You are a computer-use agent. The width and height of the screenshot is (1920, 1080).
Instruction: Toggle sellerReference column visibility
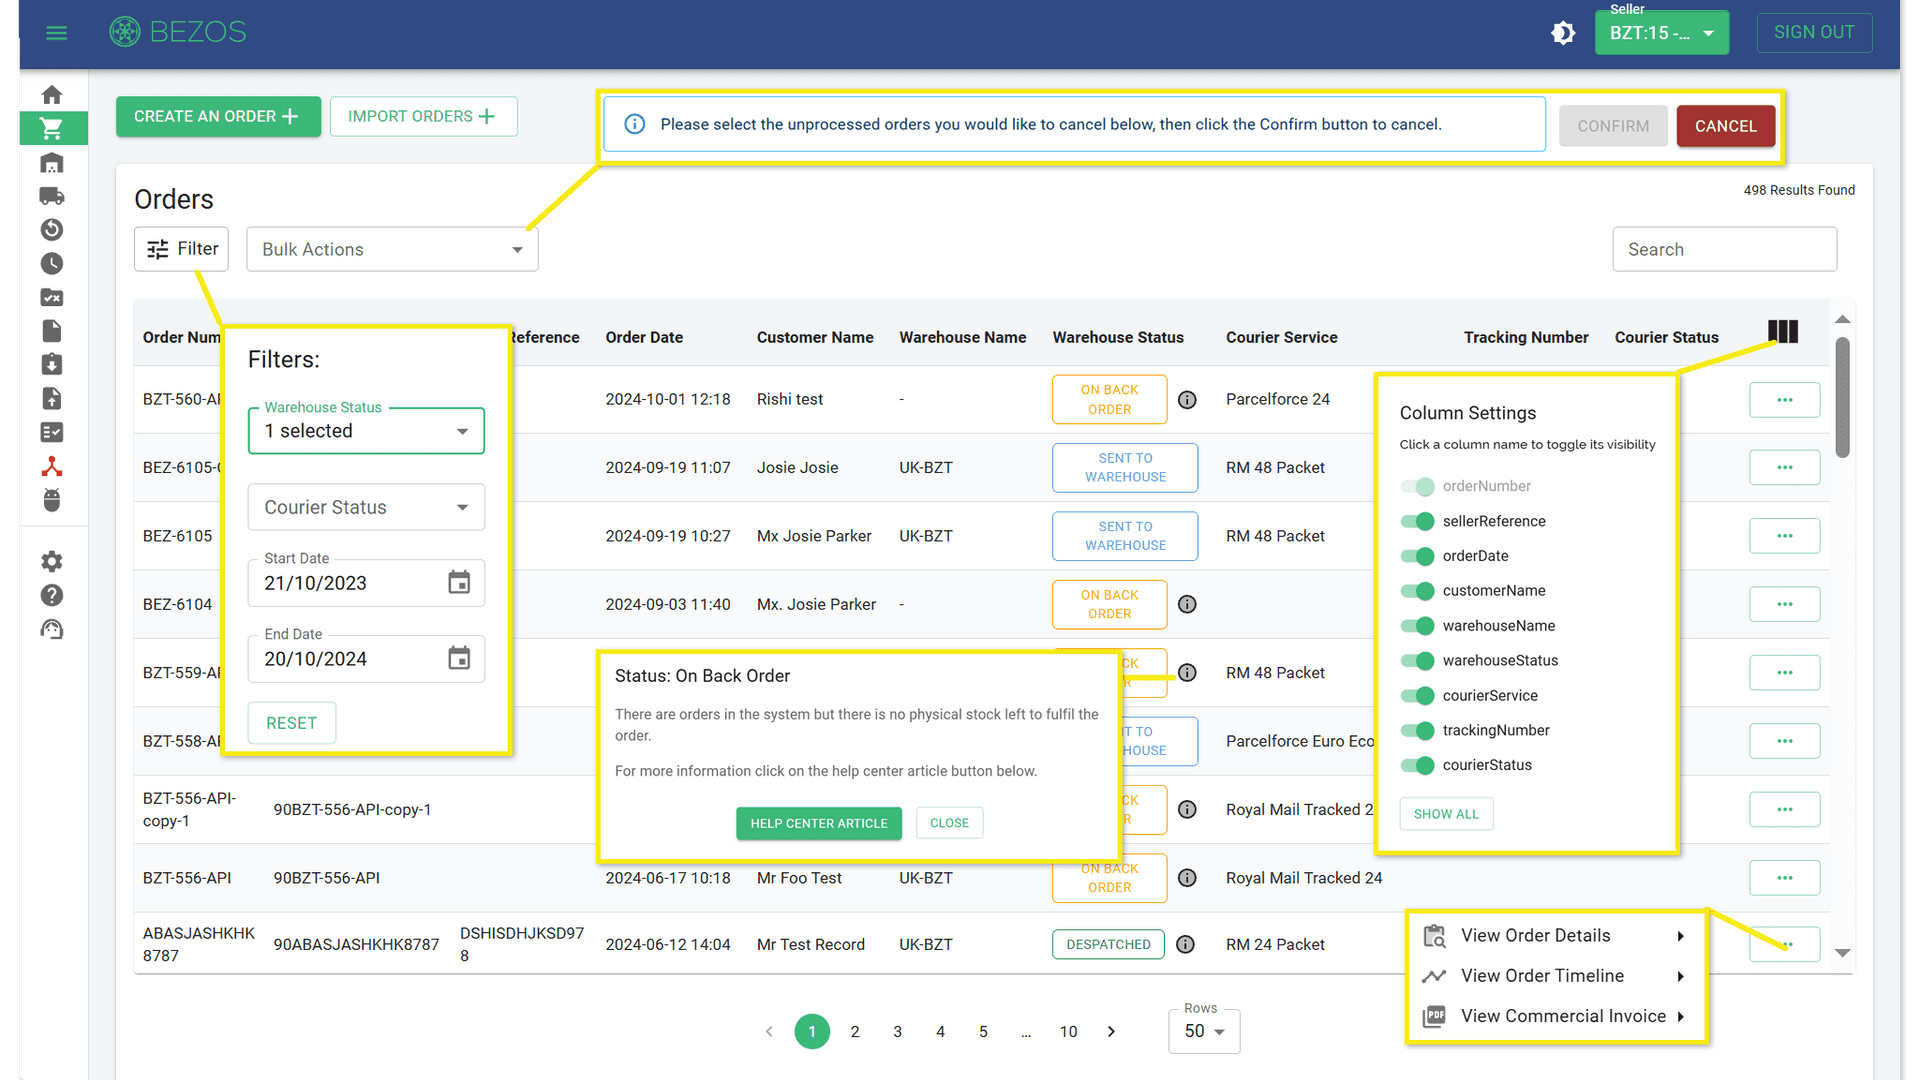click(1417, 521)
